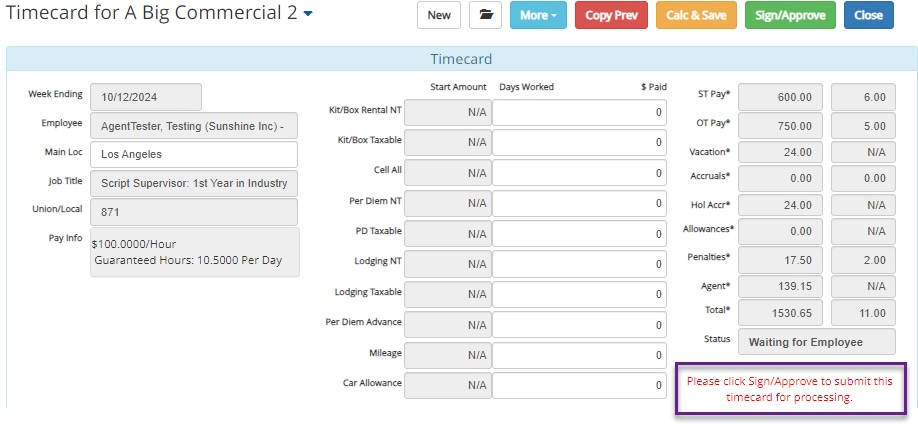Click the Job Title field
This screenshot has width=918, height=428.
(194, 183)
